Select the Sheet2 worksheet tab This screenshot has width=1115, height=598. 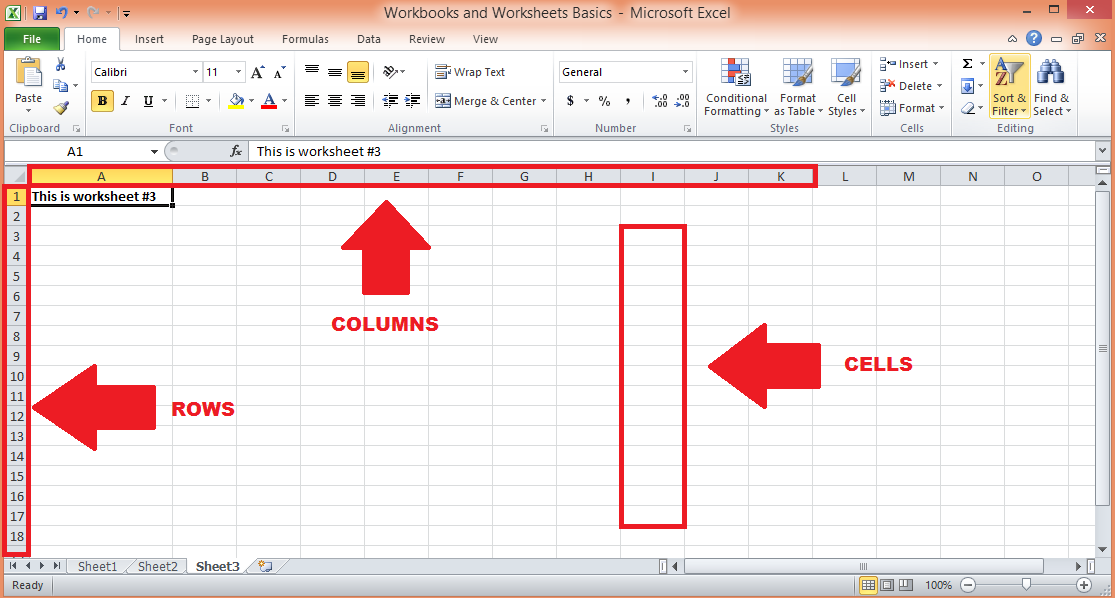(x=158, y=566)
